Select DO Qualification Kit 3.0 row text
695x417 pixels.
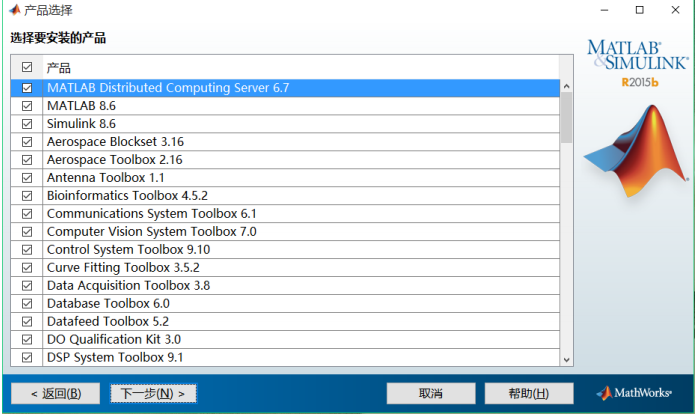click(x=114, y=339)
